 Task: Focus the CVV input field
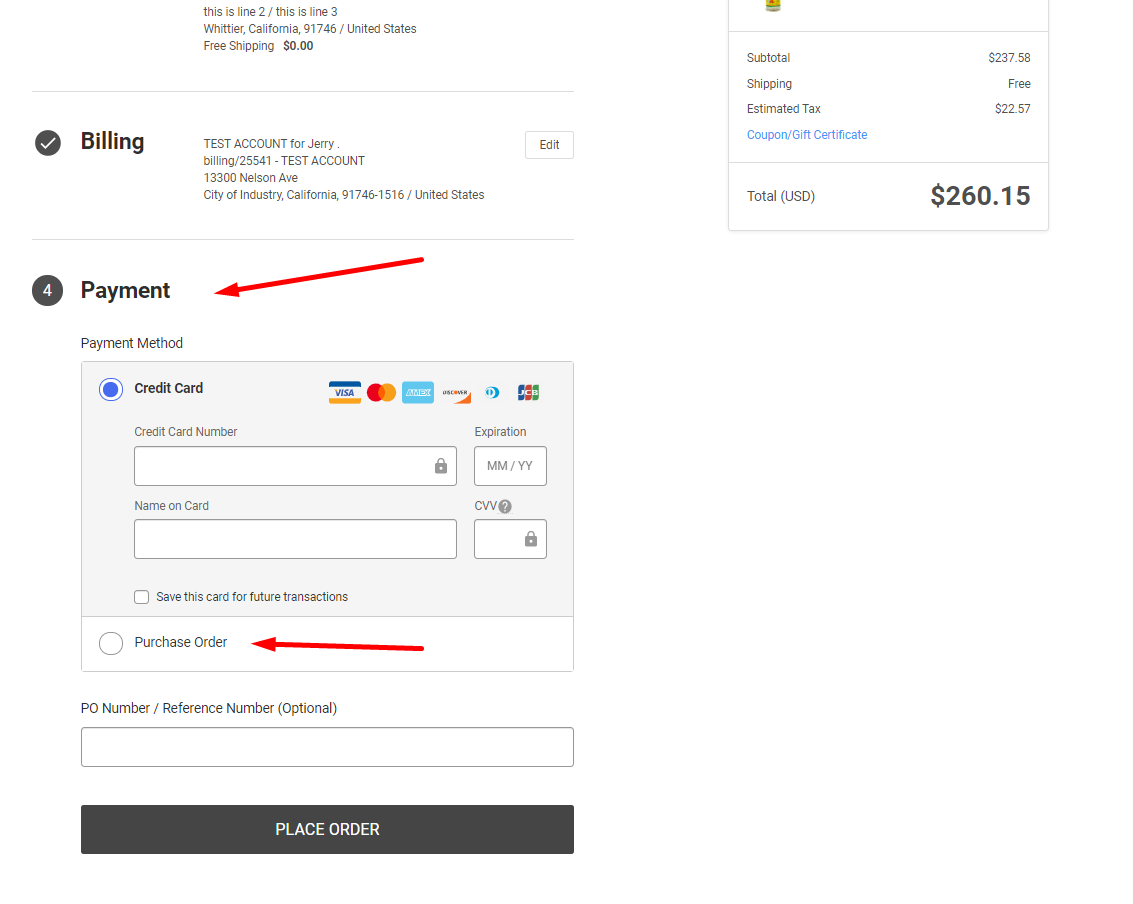(510, 539)
